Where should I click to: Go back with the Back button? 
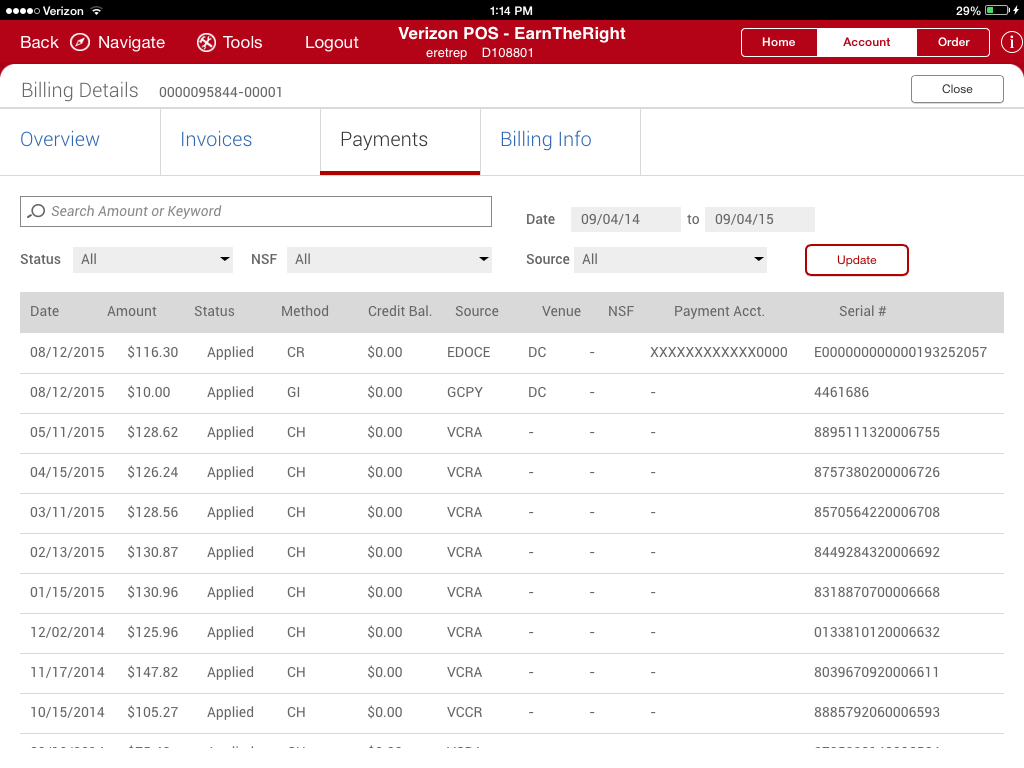click(x=39, y=42)
